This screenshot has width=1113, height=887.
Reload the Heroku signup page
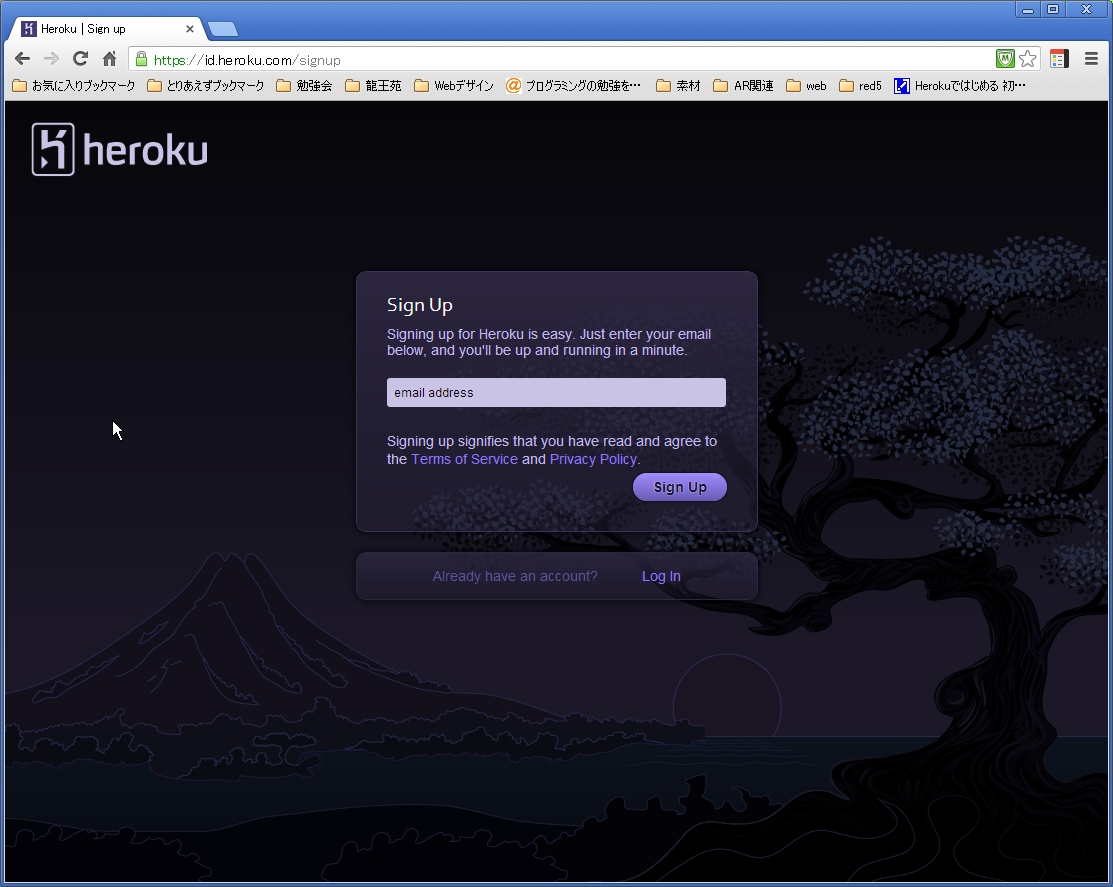coord(80,59)
